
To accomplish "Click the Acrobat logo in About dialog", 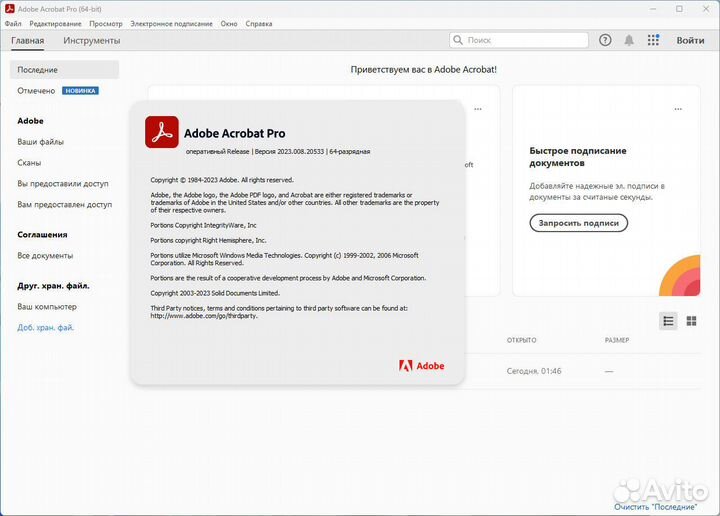I will (162, 132).
